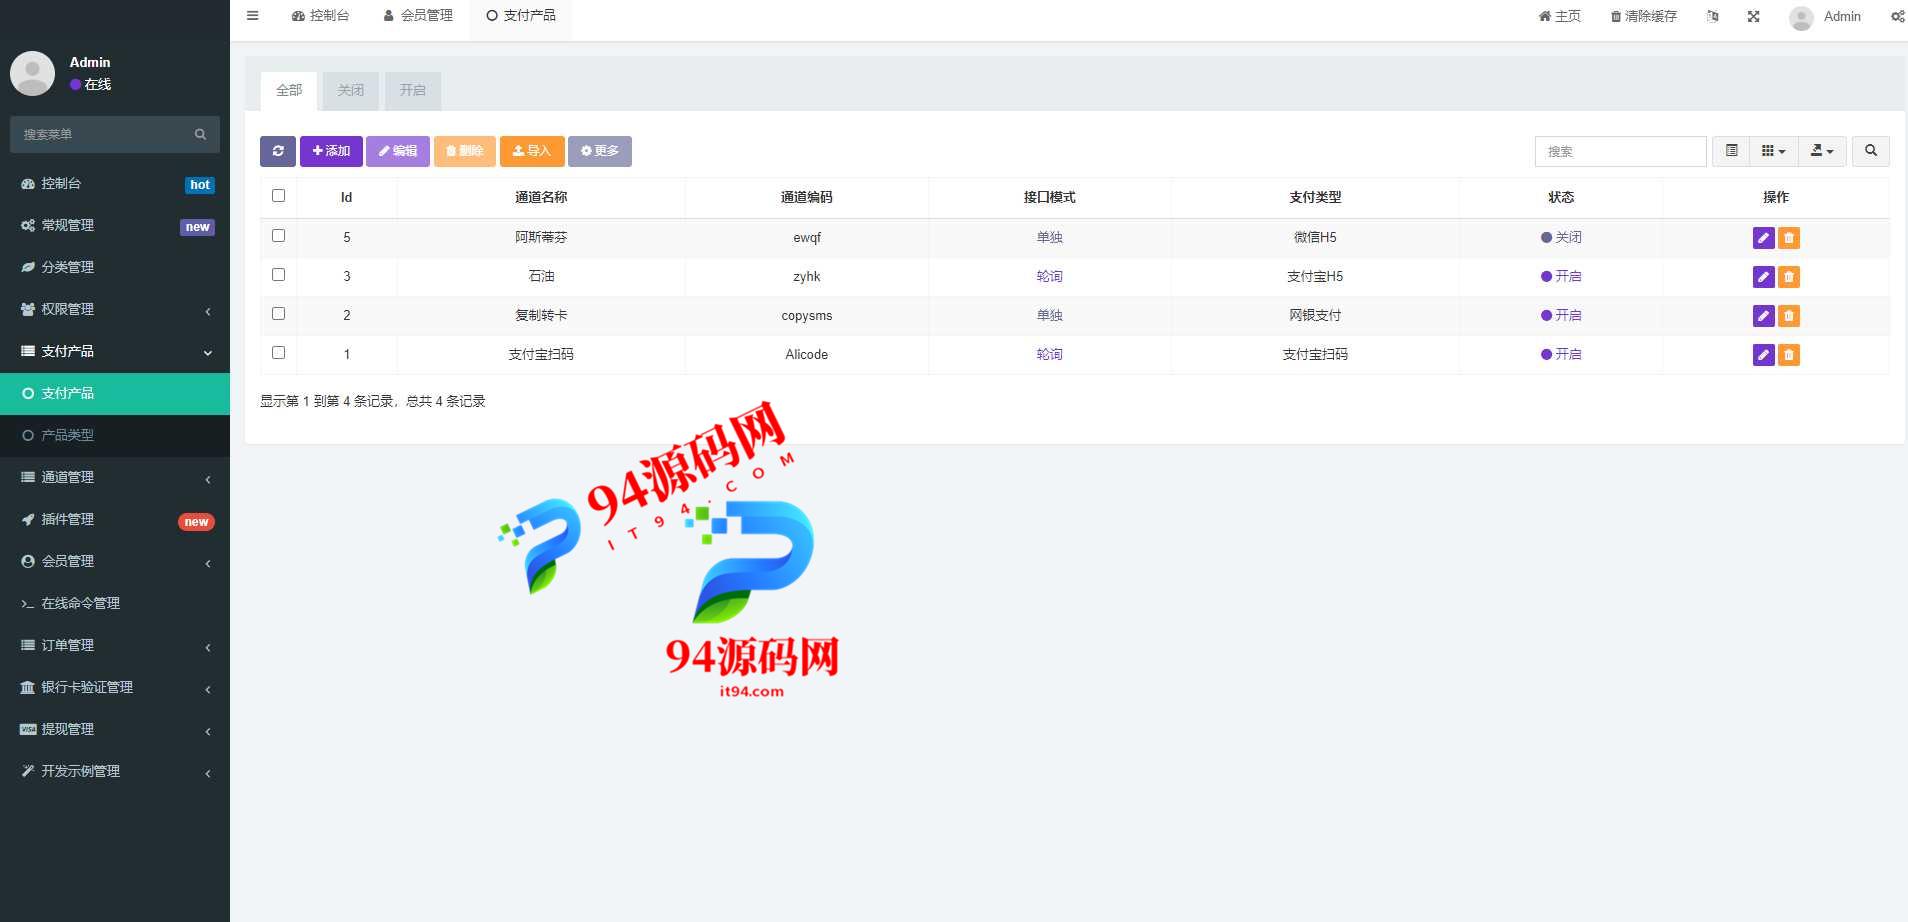Toggle the table card view icon

pos(1731,151)
